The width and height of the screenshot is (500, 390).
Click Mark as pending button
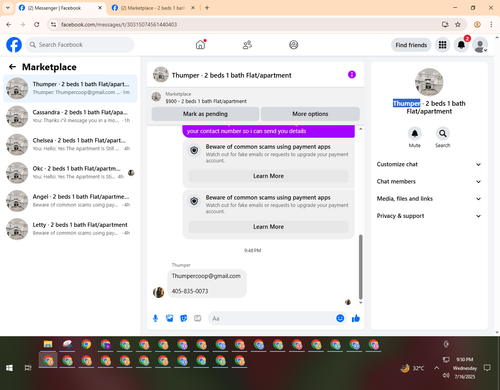[x=205, y=114]
